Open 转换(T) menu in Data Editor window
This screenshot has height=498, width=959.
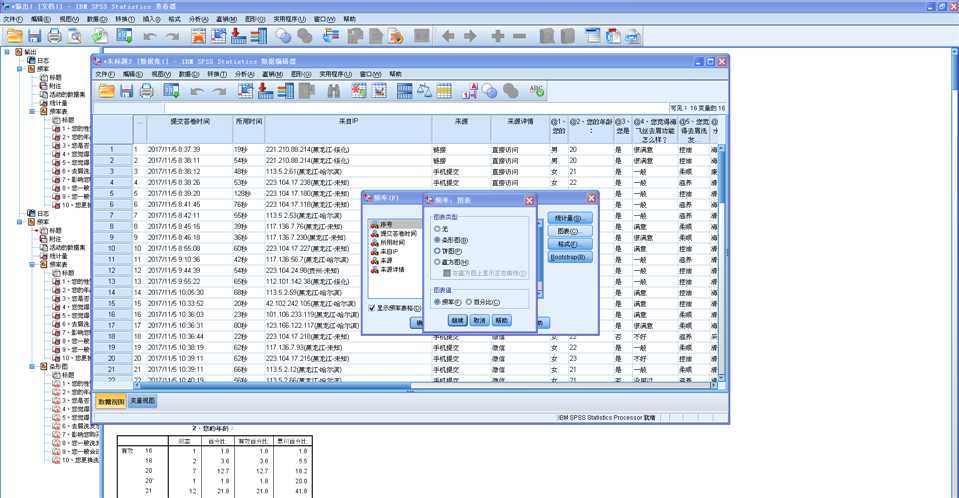[217, 74]
